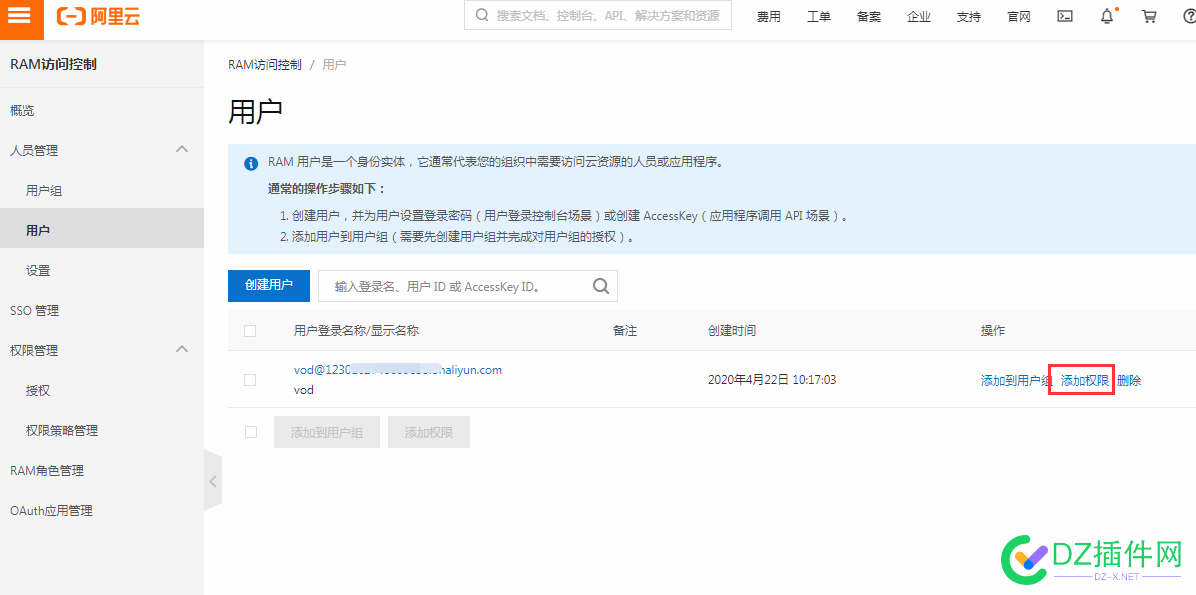Image resolution: width=1196 pixels, height=595 pixels.
Task: Click the top search bar magnifier icon
Action: (482, 15)
